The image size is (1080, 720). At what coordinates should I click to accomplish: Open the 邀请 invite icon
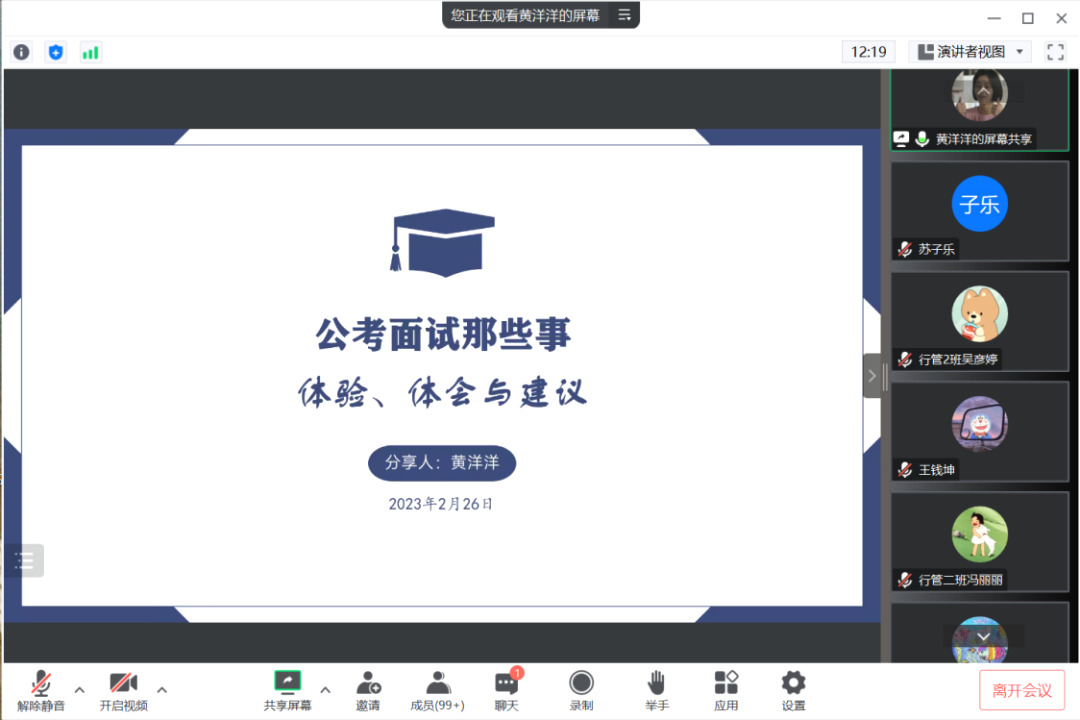[368, 690]
